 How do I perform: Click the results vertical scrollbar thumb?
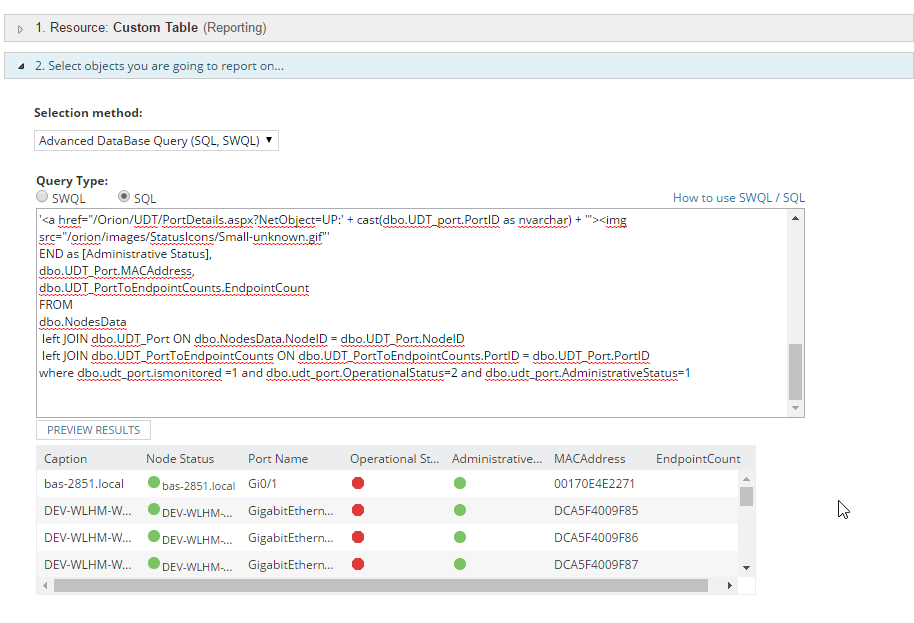coord(746,496)
